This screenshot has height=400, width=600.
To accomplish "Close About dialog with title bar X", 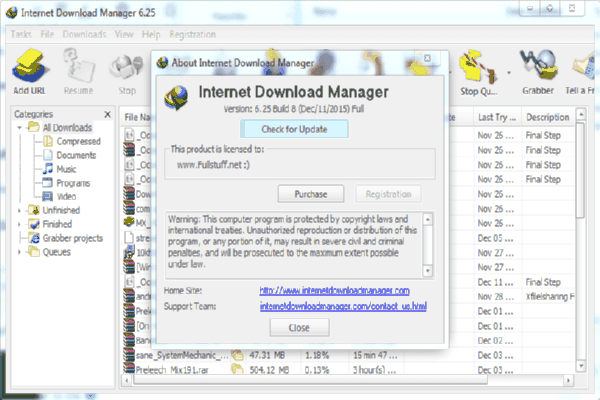I will 427,58.
